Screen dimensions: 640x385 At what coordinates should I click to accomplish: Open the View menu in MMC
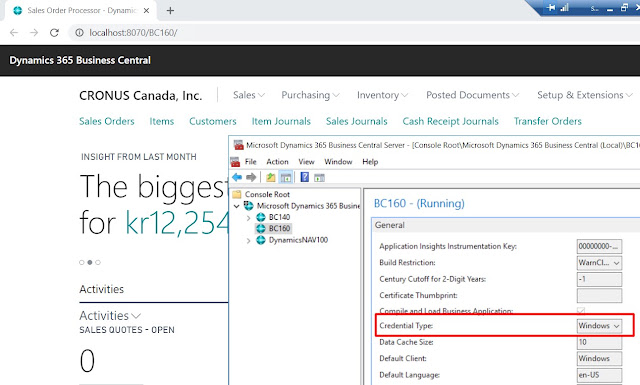click(307, 162)
